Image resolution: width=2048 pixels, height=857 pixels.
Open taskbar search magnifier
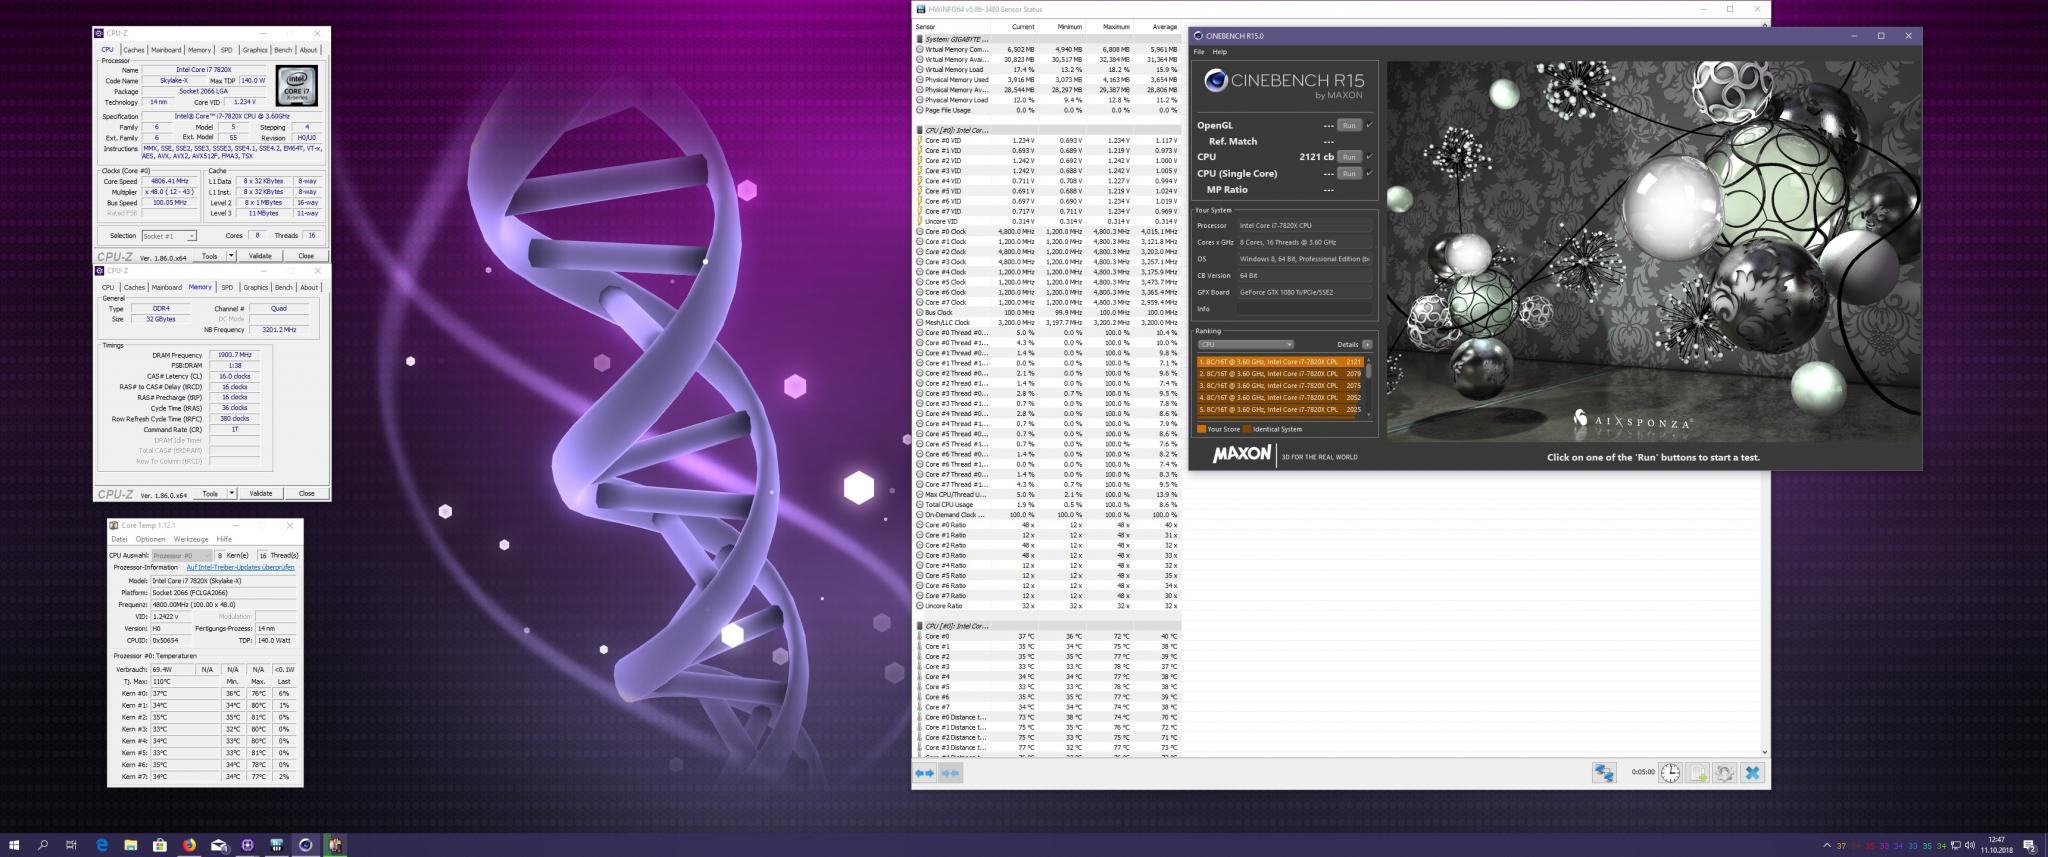[x=43, y=845]
